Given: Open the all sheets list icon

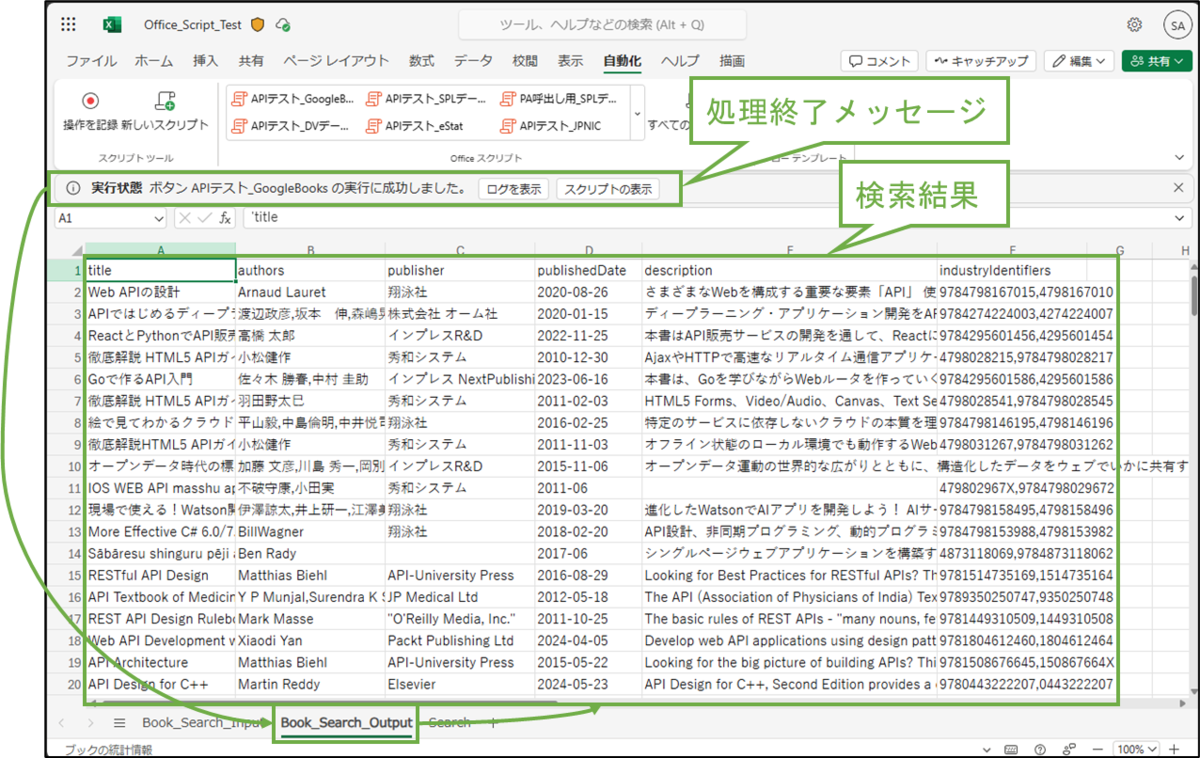Looking at the screenshot, I should (x=119, y=722).
